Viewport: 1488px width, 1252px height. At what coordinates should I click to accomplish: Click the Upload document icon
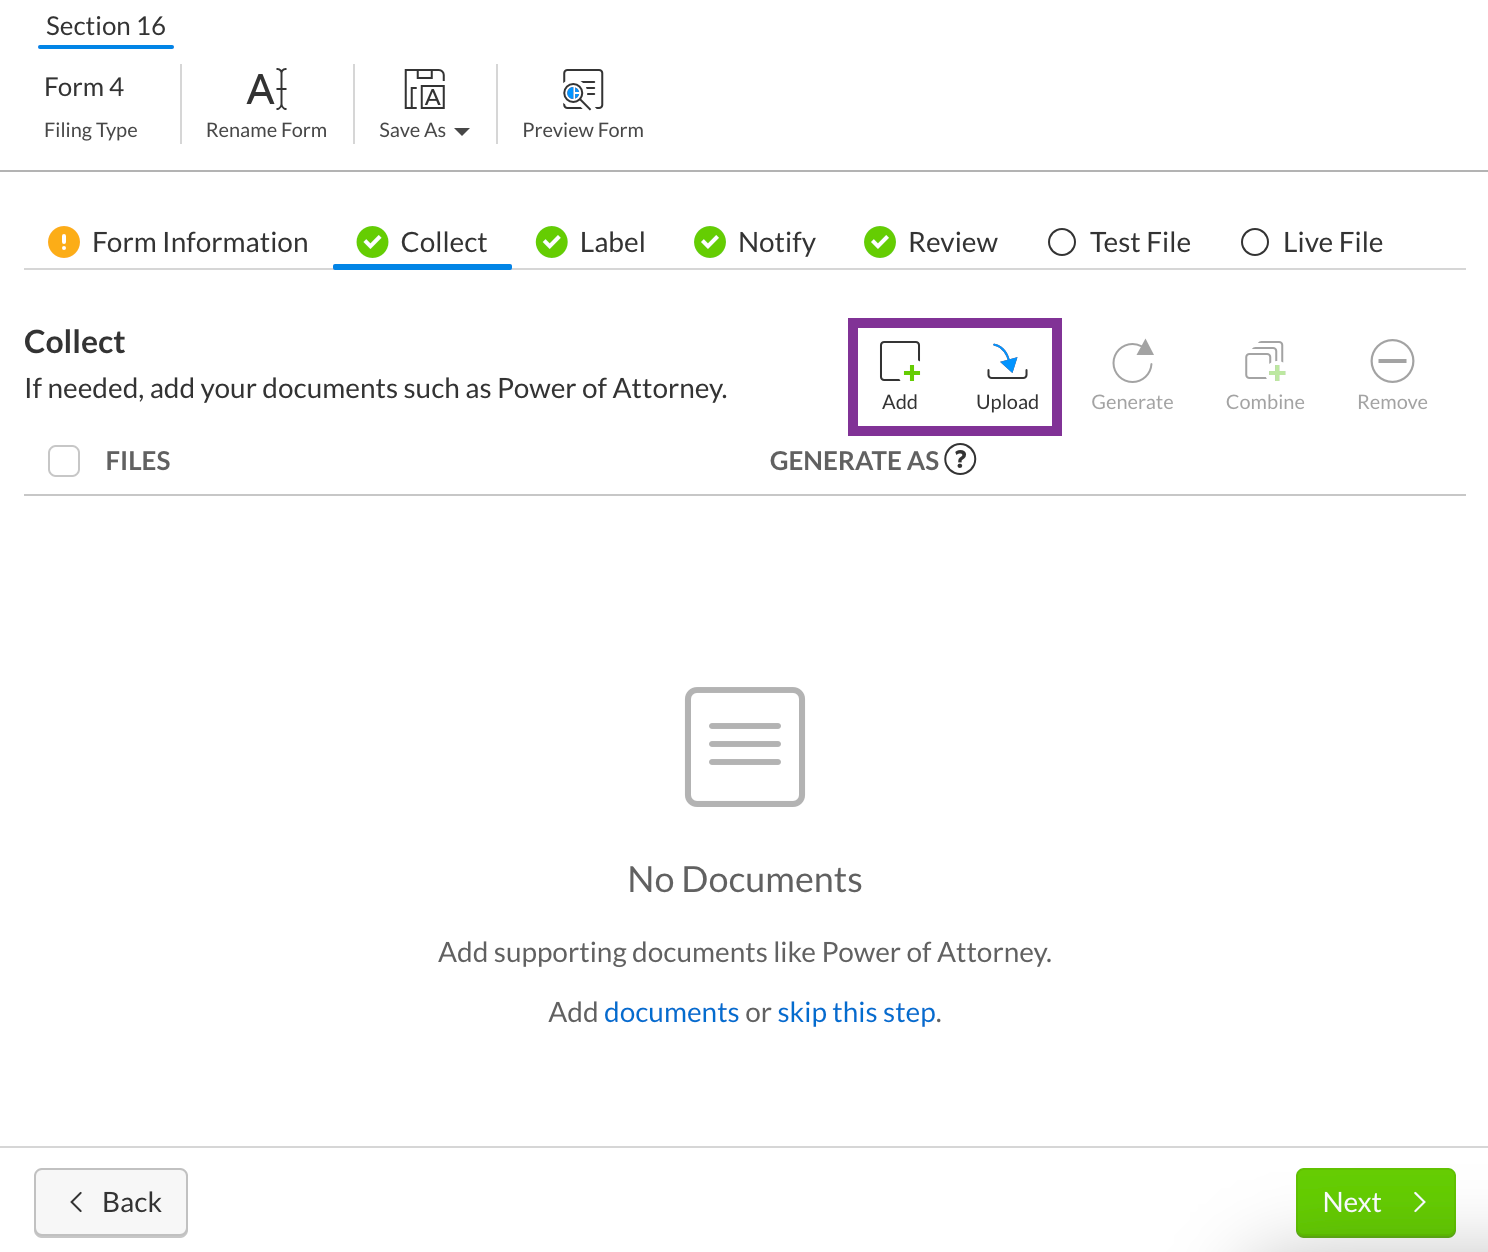(x=1007, y=362)
